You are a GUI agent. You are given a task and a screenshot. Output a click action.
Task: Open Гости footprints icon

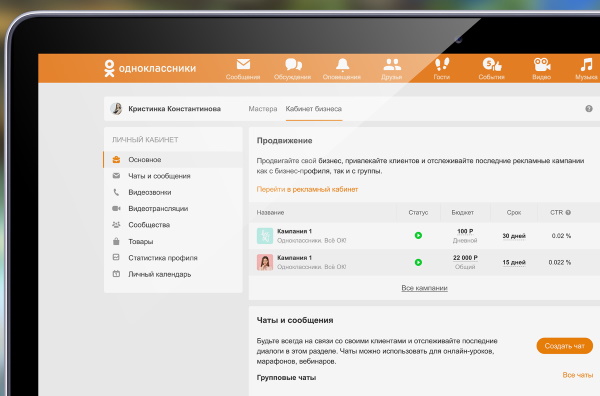click(442, 64)
